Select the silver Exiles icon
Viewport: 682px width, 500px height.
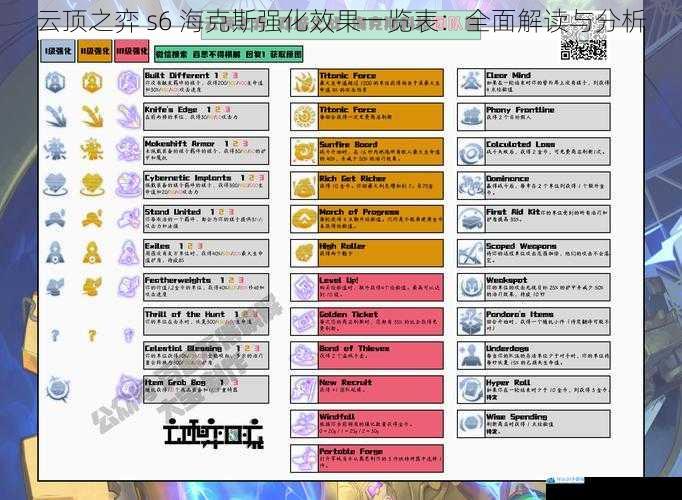tap(55, 253)
